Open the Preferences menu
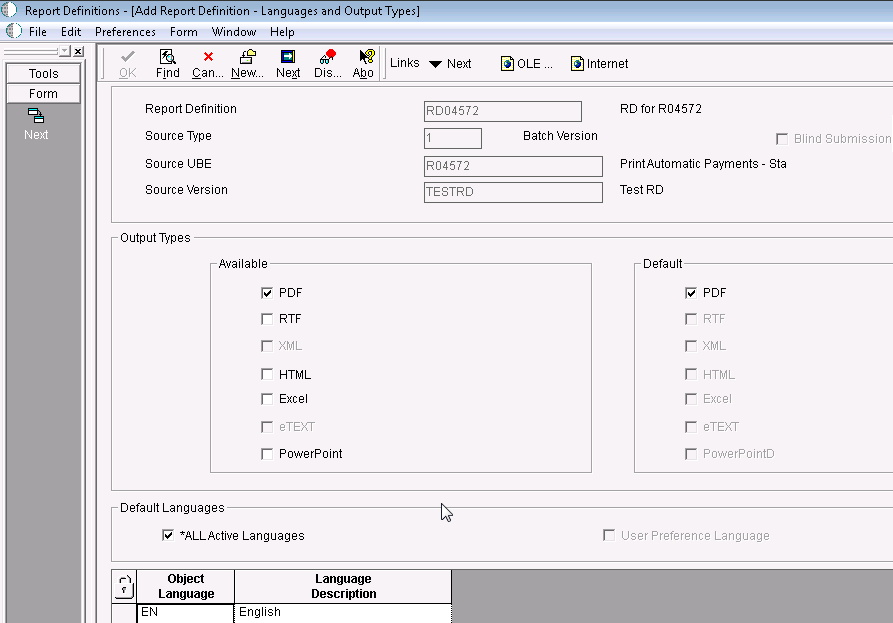The height and width of the screenshot is (623, 893). point(125,32)
